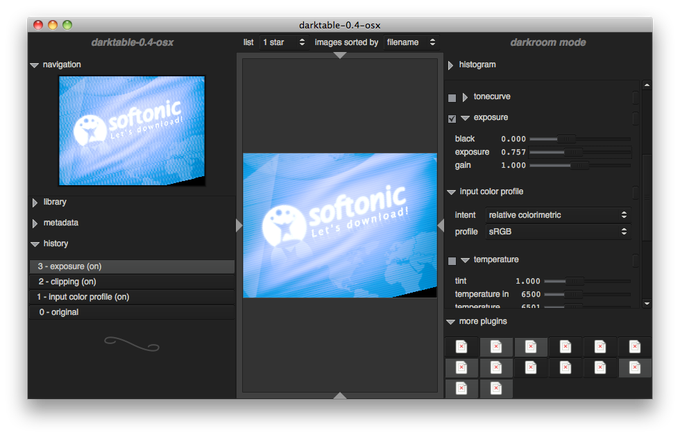Click sixth plugin icon in middle row of more plugins
The image size is (680, 437).
coord(635,368)
